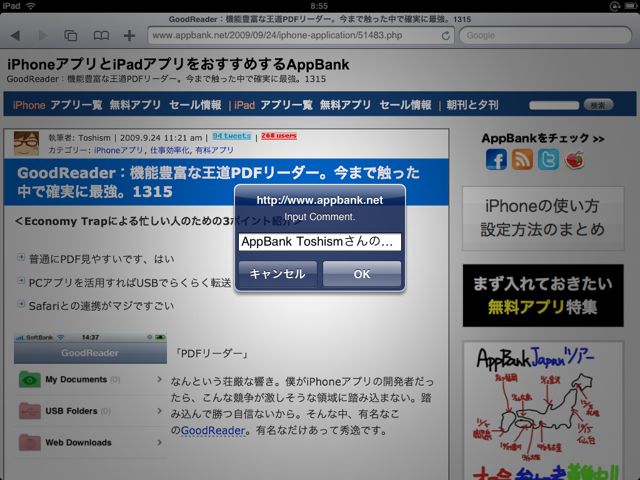Tap the Web Downloads folder icon

coord(29,442)
